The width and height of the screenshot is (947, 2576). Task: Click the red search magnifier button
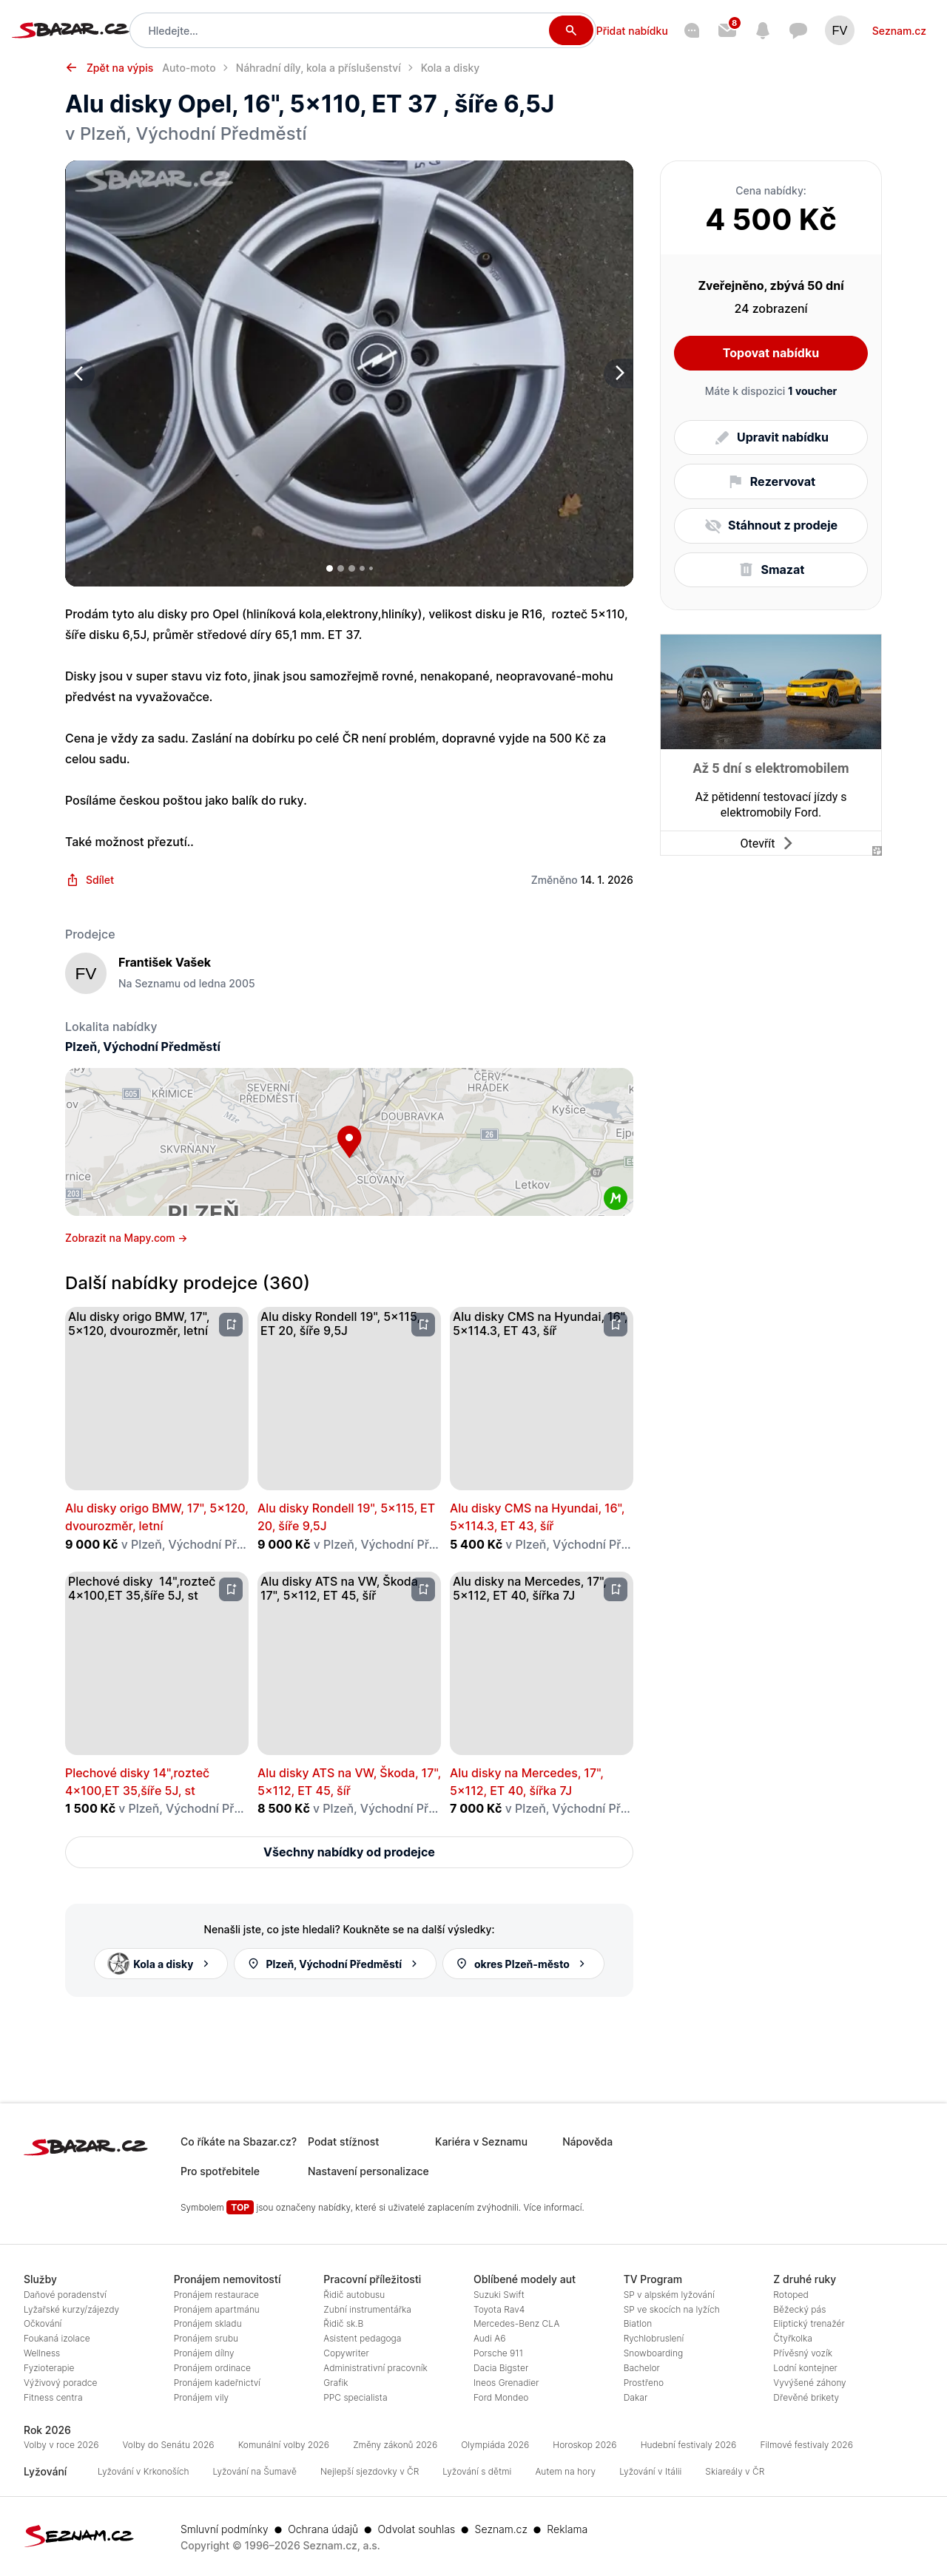tap(570, 30)
